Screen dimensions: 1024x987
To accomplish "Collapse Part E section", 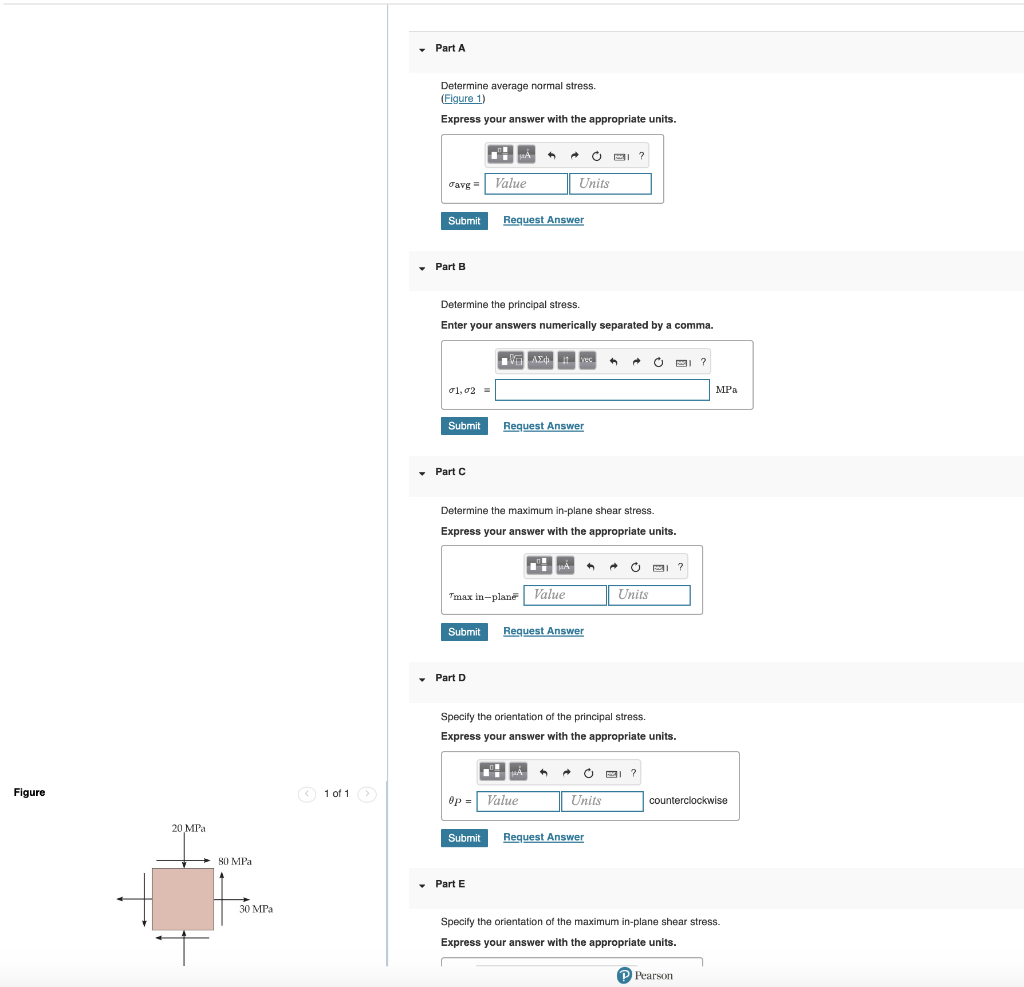I will coord(422,885).
